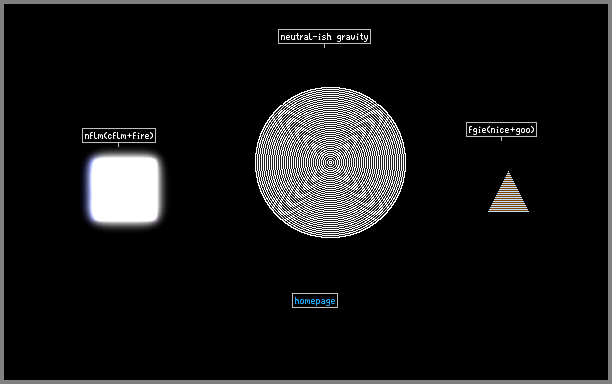Select the large concentric circle shape
Screen dimensions: 612x384
coord(330,162)
